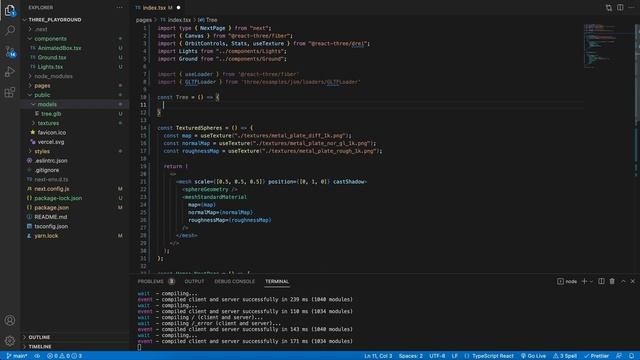
Task: Click the 3 Spell status indicator
Action: click(565, 356)
